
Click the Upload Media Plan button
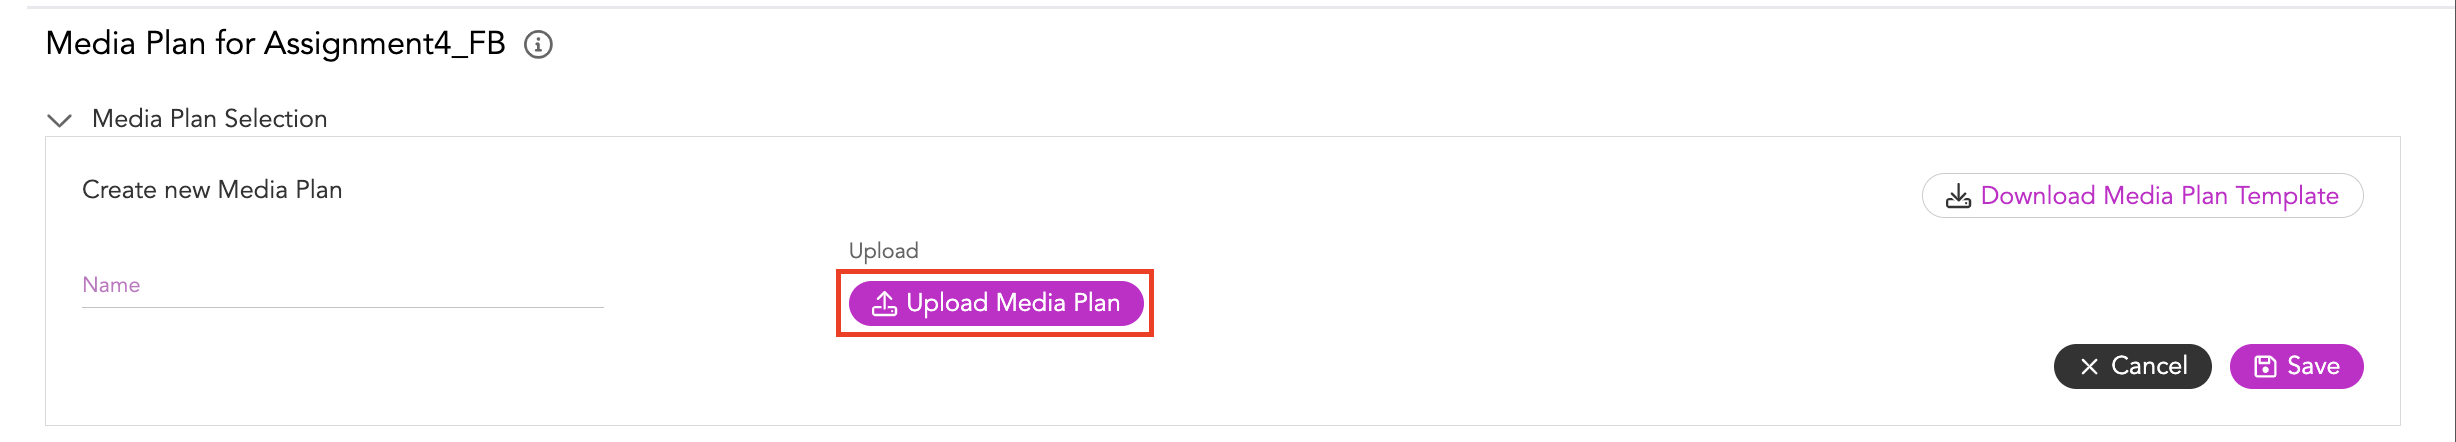pyautogui.click(x=996, y=303)
